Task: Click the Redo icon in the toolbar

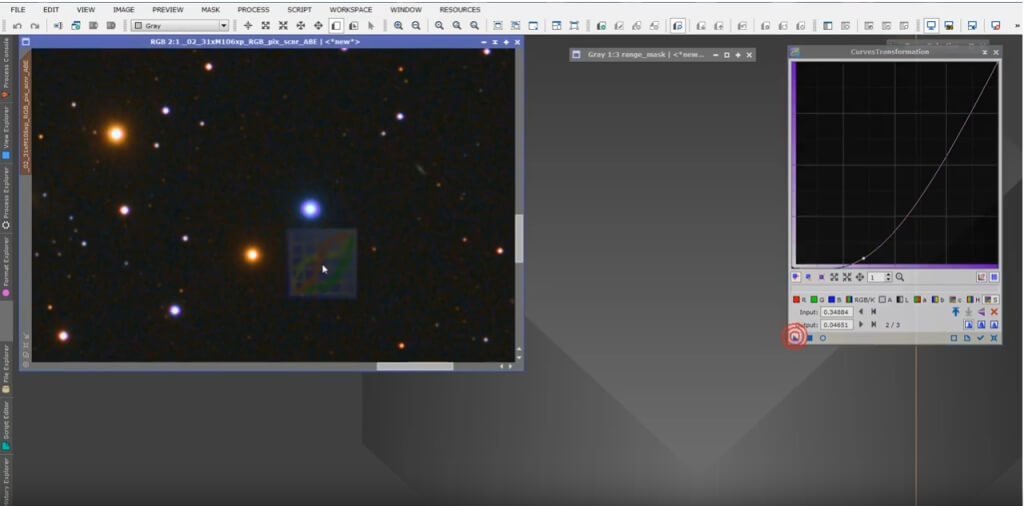Action: [x=35, y=26]
